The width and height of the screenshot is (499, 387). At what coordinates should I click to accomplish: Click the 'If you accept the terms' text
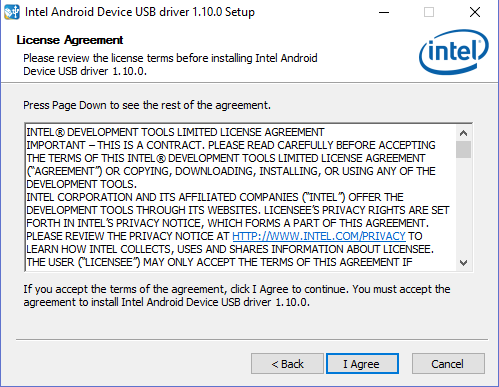click(x=237, y=296)
